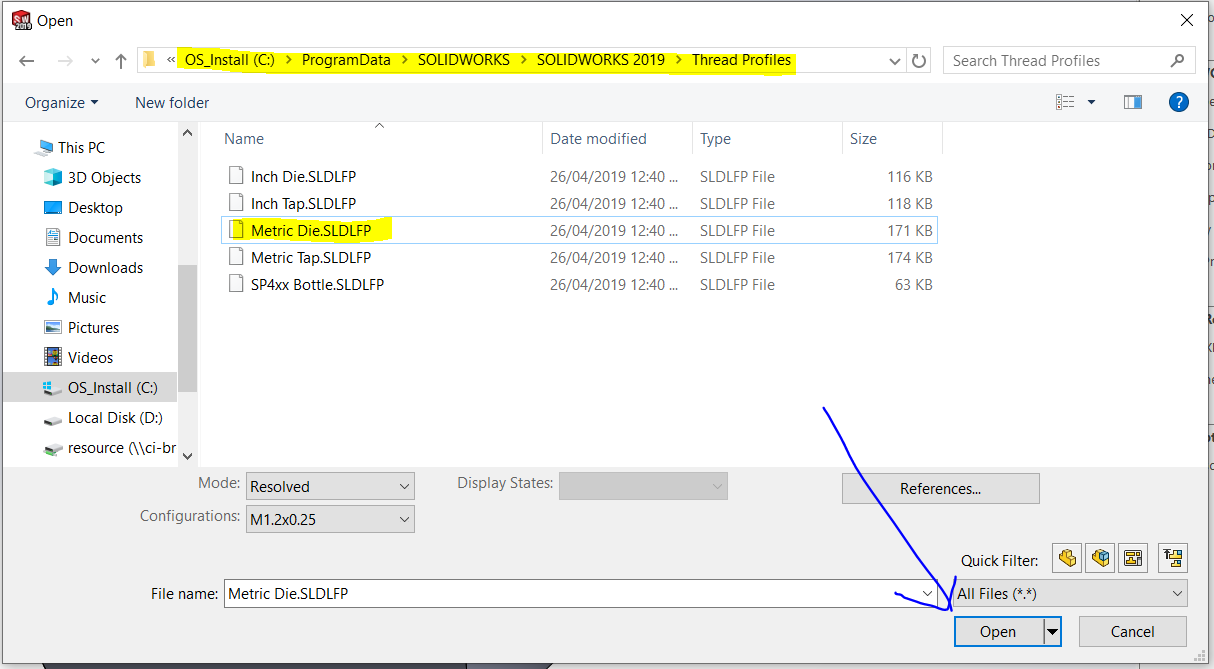Go to SOLIDWORKS folder in the address path
The height and width of the screenshot is (669, 1214).
coord(463,60)
